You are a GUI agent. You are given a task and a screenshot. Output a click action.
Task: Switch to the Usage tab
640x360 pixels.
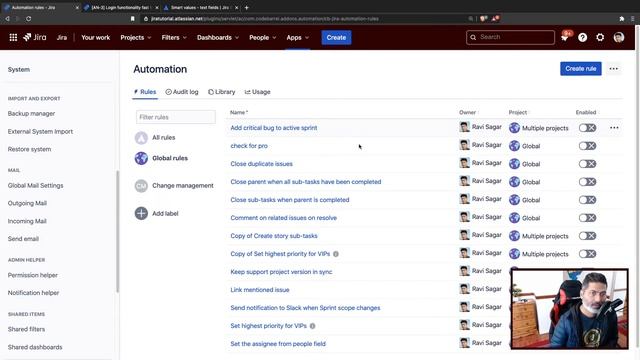(x=257, y=92)
